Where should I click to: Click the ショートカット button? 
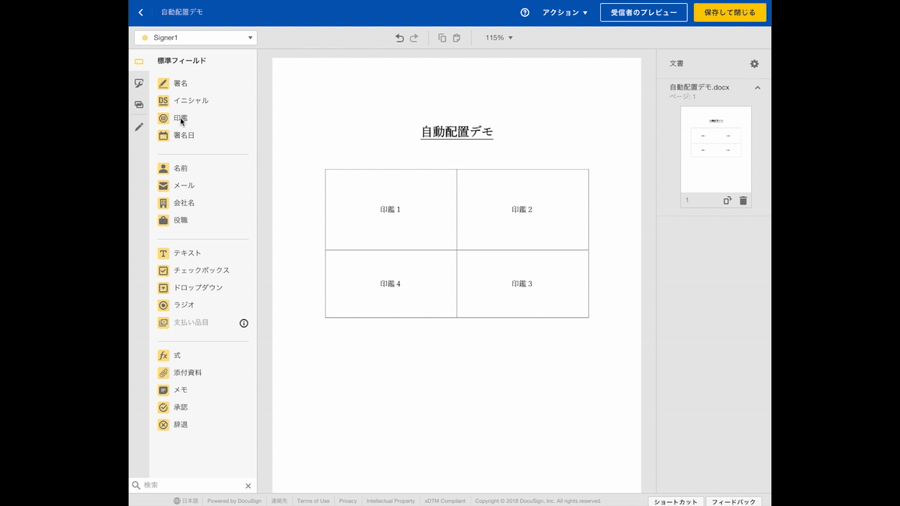(x=676, y=501)
